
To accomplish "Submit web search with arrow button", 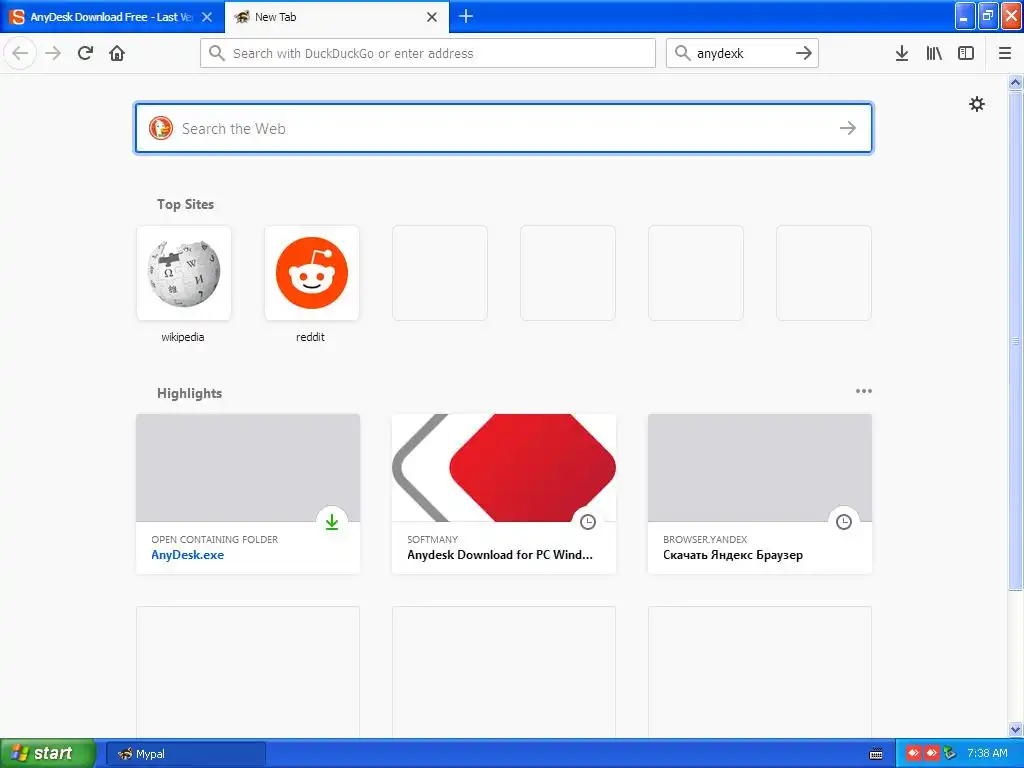I will tap(848, 128).
